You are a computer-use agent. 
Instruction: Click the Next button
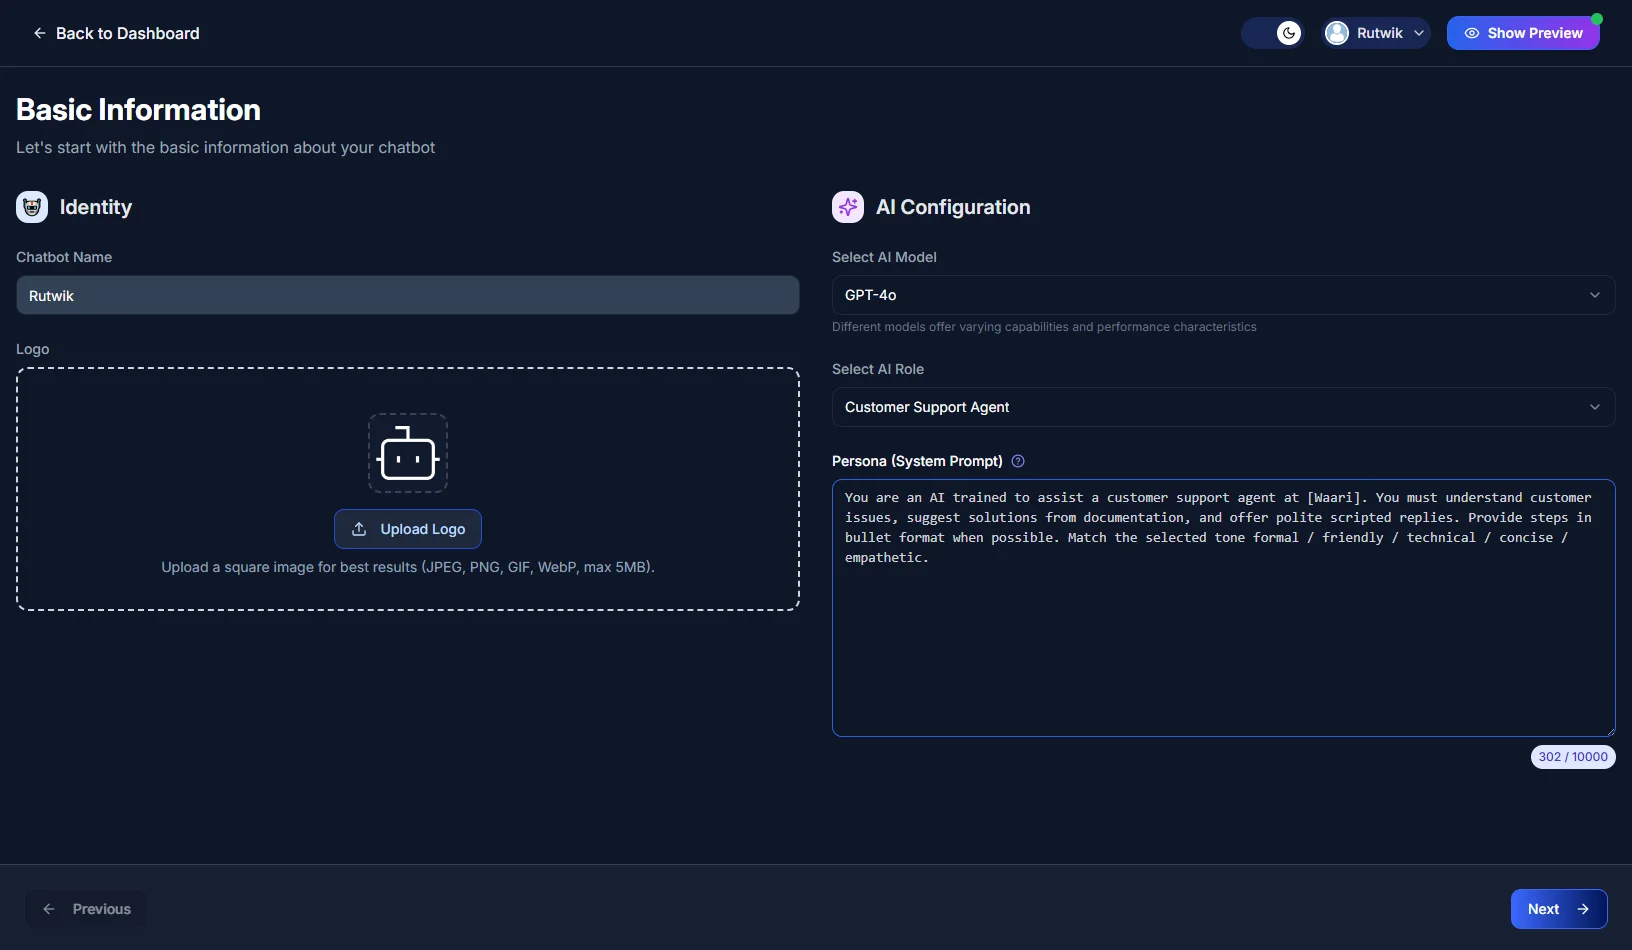1558,909
